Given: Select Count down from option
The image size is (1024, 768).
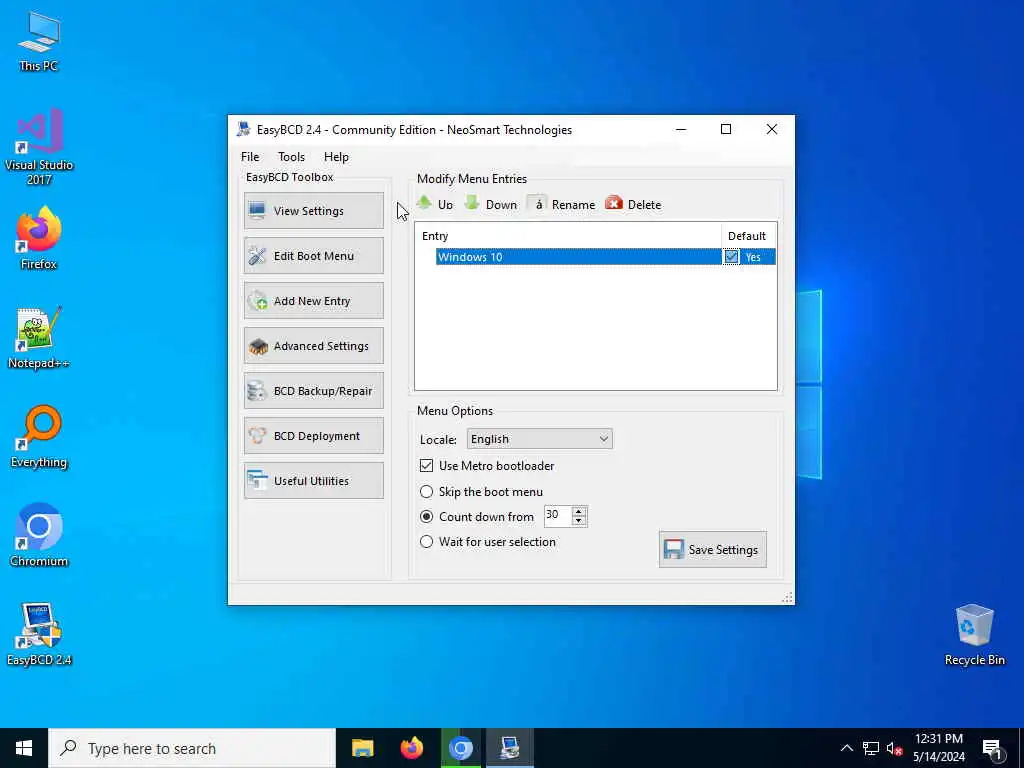Looking at the screenshot, I should pos(426,517).
